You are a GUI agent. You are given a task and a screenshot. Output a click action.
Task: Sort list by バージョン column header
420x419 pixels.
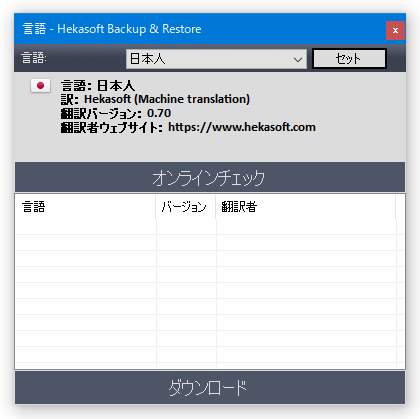click(x=186, y=207)
